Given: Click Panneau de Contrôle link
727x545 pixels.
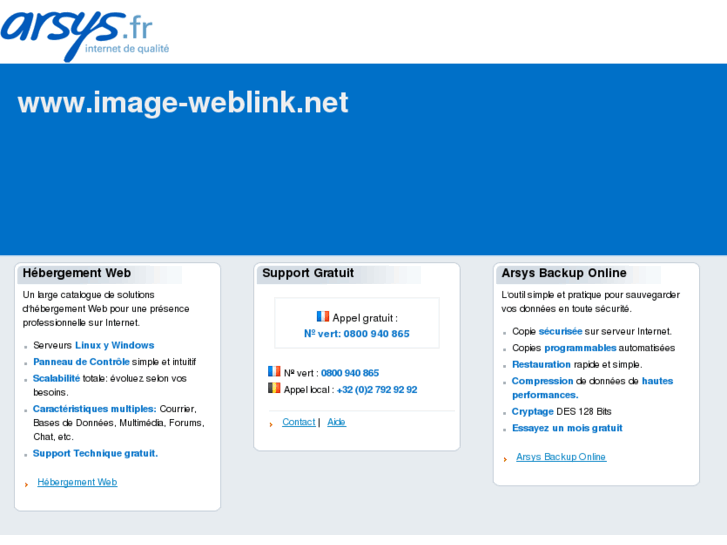Looking at the screenshot, I should click(x=81, y=362).
